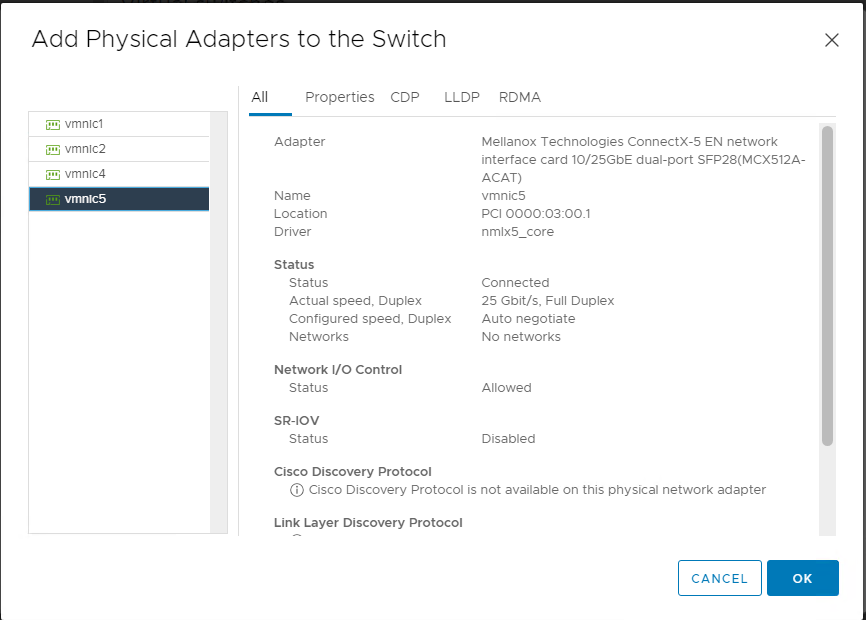Click the NIC icon in highlighted vmnic5 row
This screenshot has width=866, height=620.
52,199
